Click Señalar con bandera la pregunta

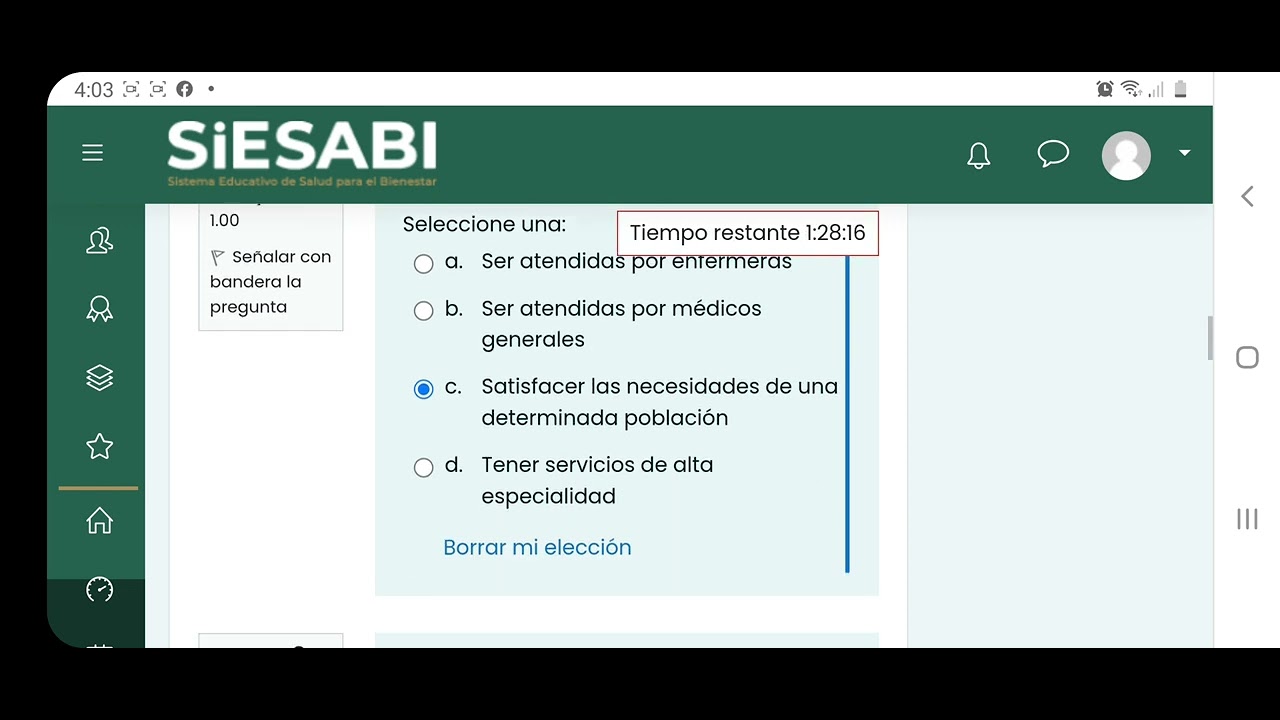point(270,282)
